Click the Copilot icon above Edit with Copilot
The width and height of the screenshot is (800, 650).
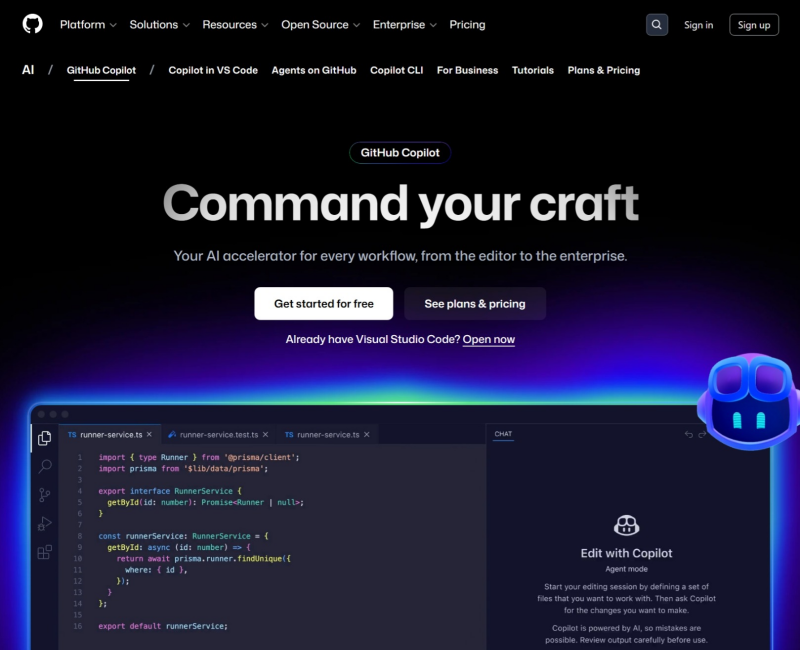tap(627, 524)
